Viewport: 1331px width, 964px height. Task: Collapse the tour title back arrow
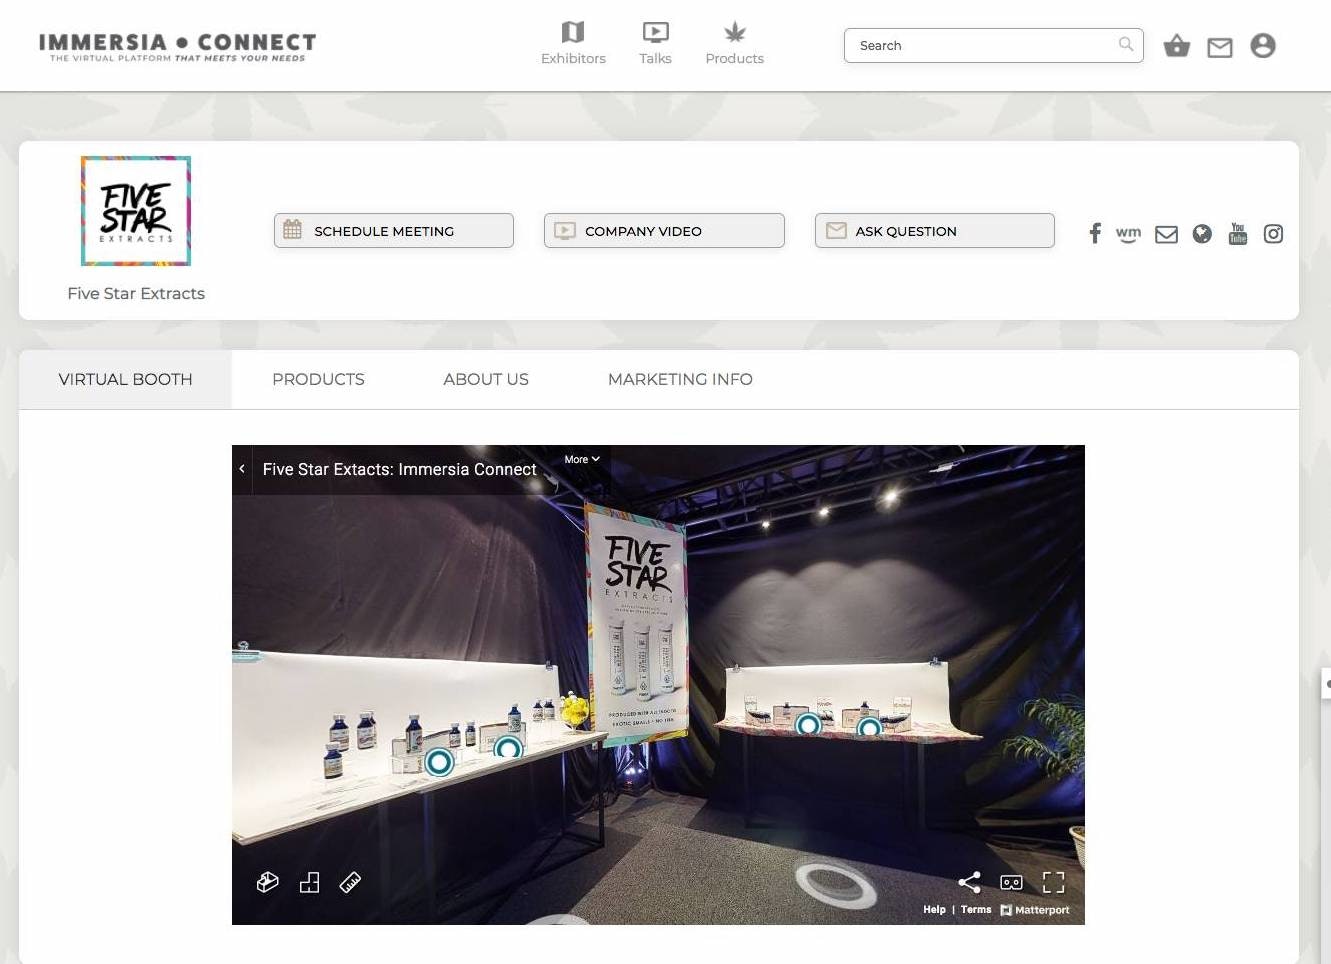(242, 468)
